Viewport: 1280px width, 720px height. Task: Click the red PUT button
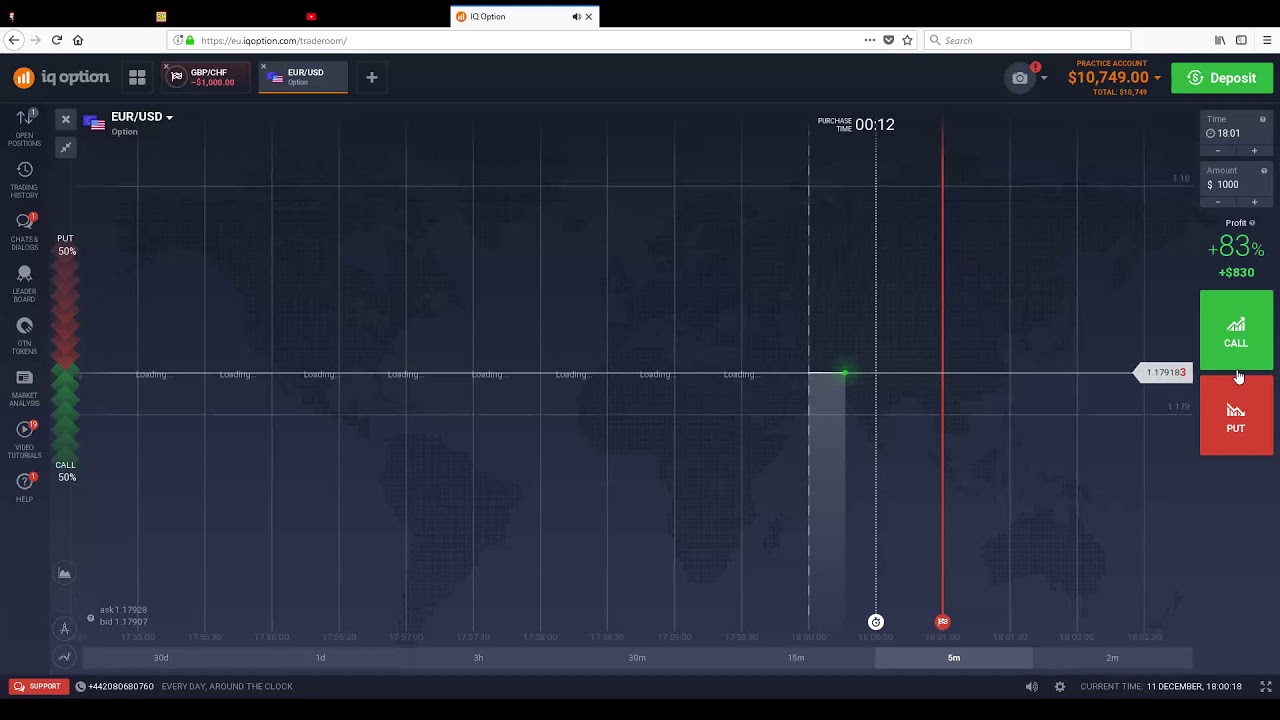tap(1236, 416)
